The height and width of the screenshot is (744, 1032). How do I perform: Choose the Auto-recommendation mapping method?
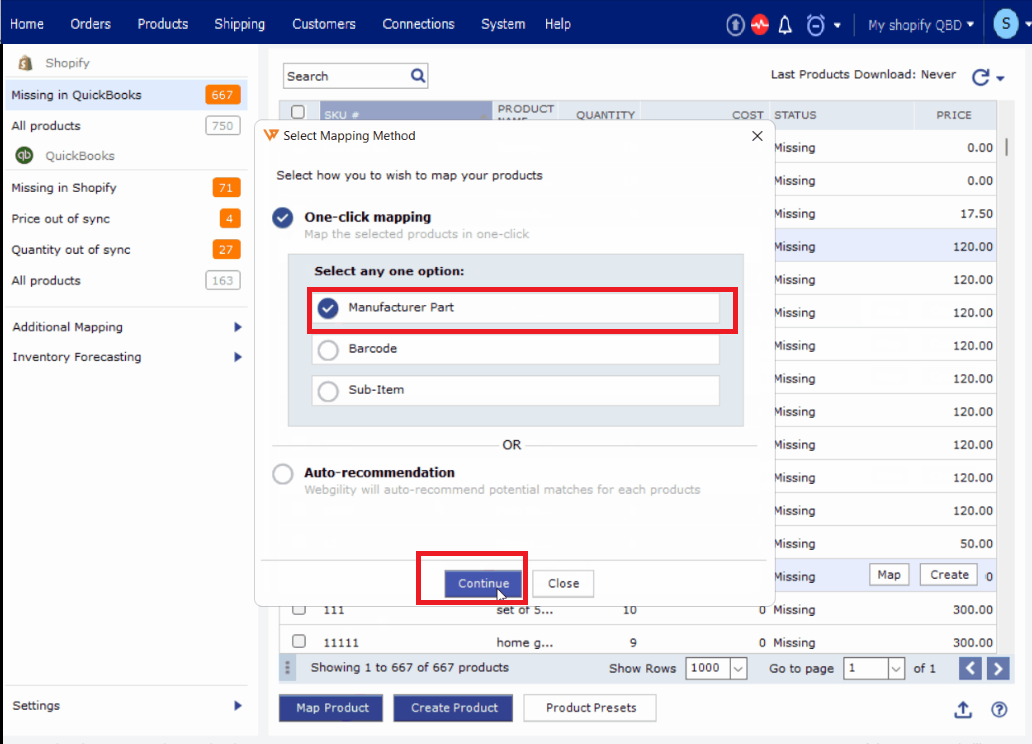(x=283, y=474)
